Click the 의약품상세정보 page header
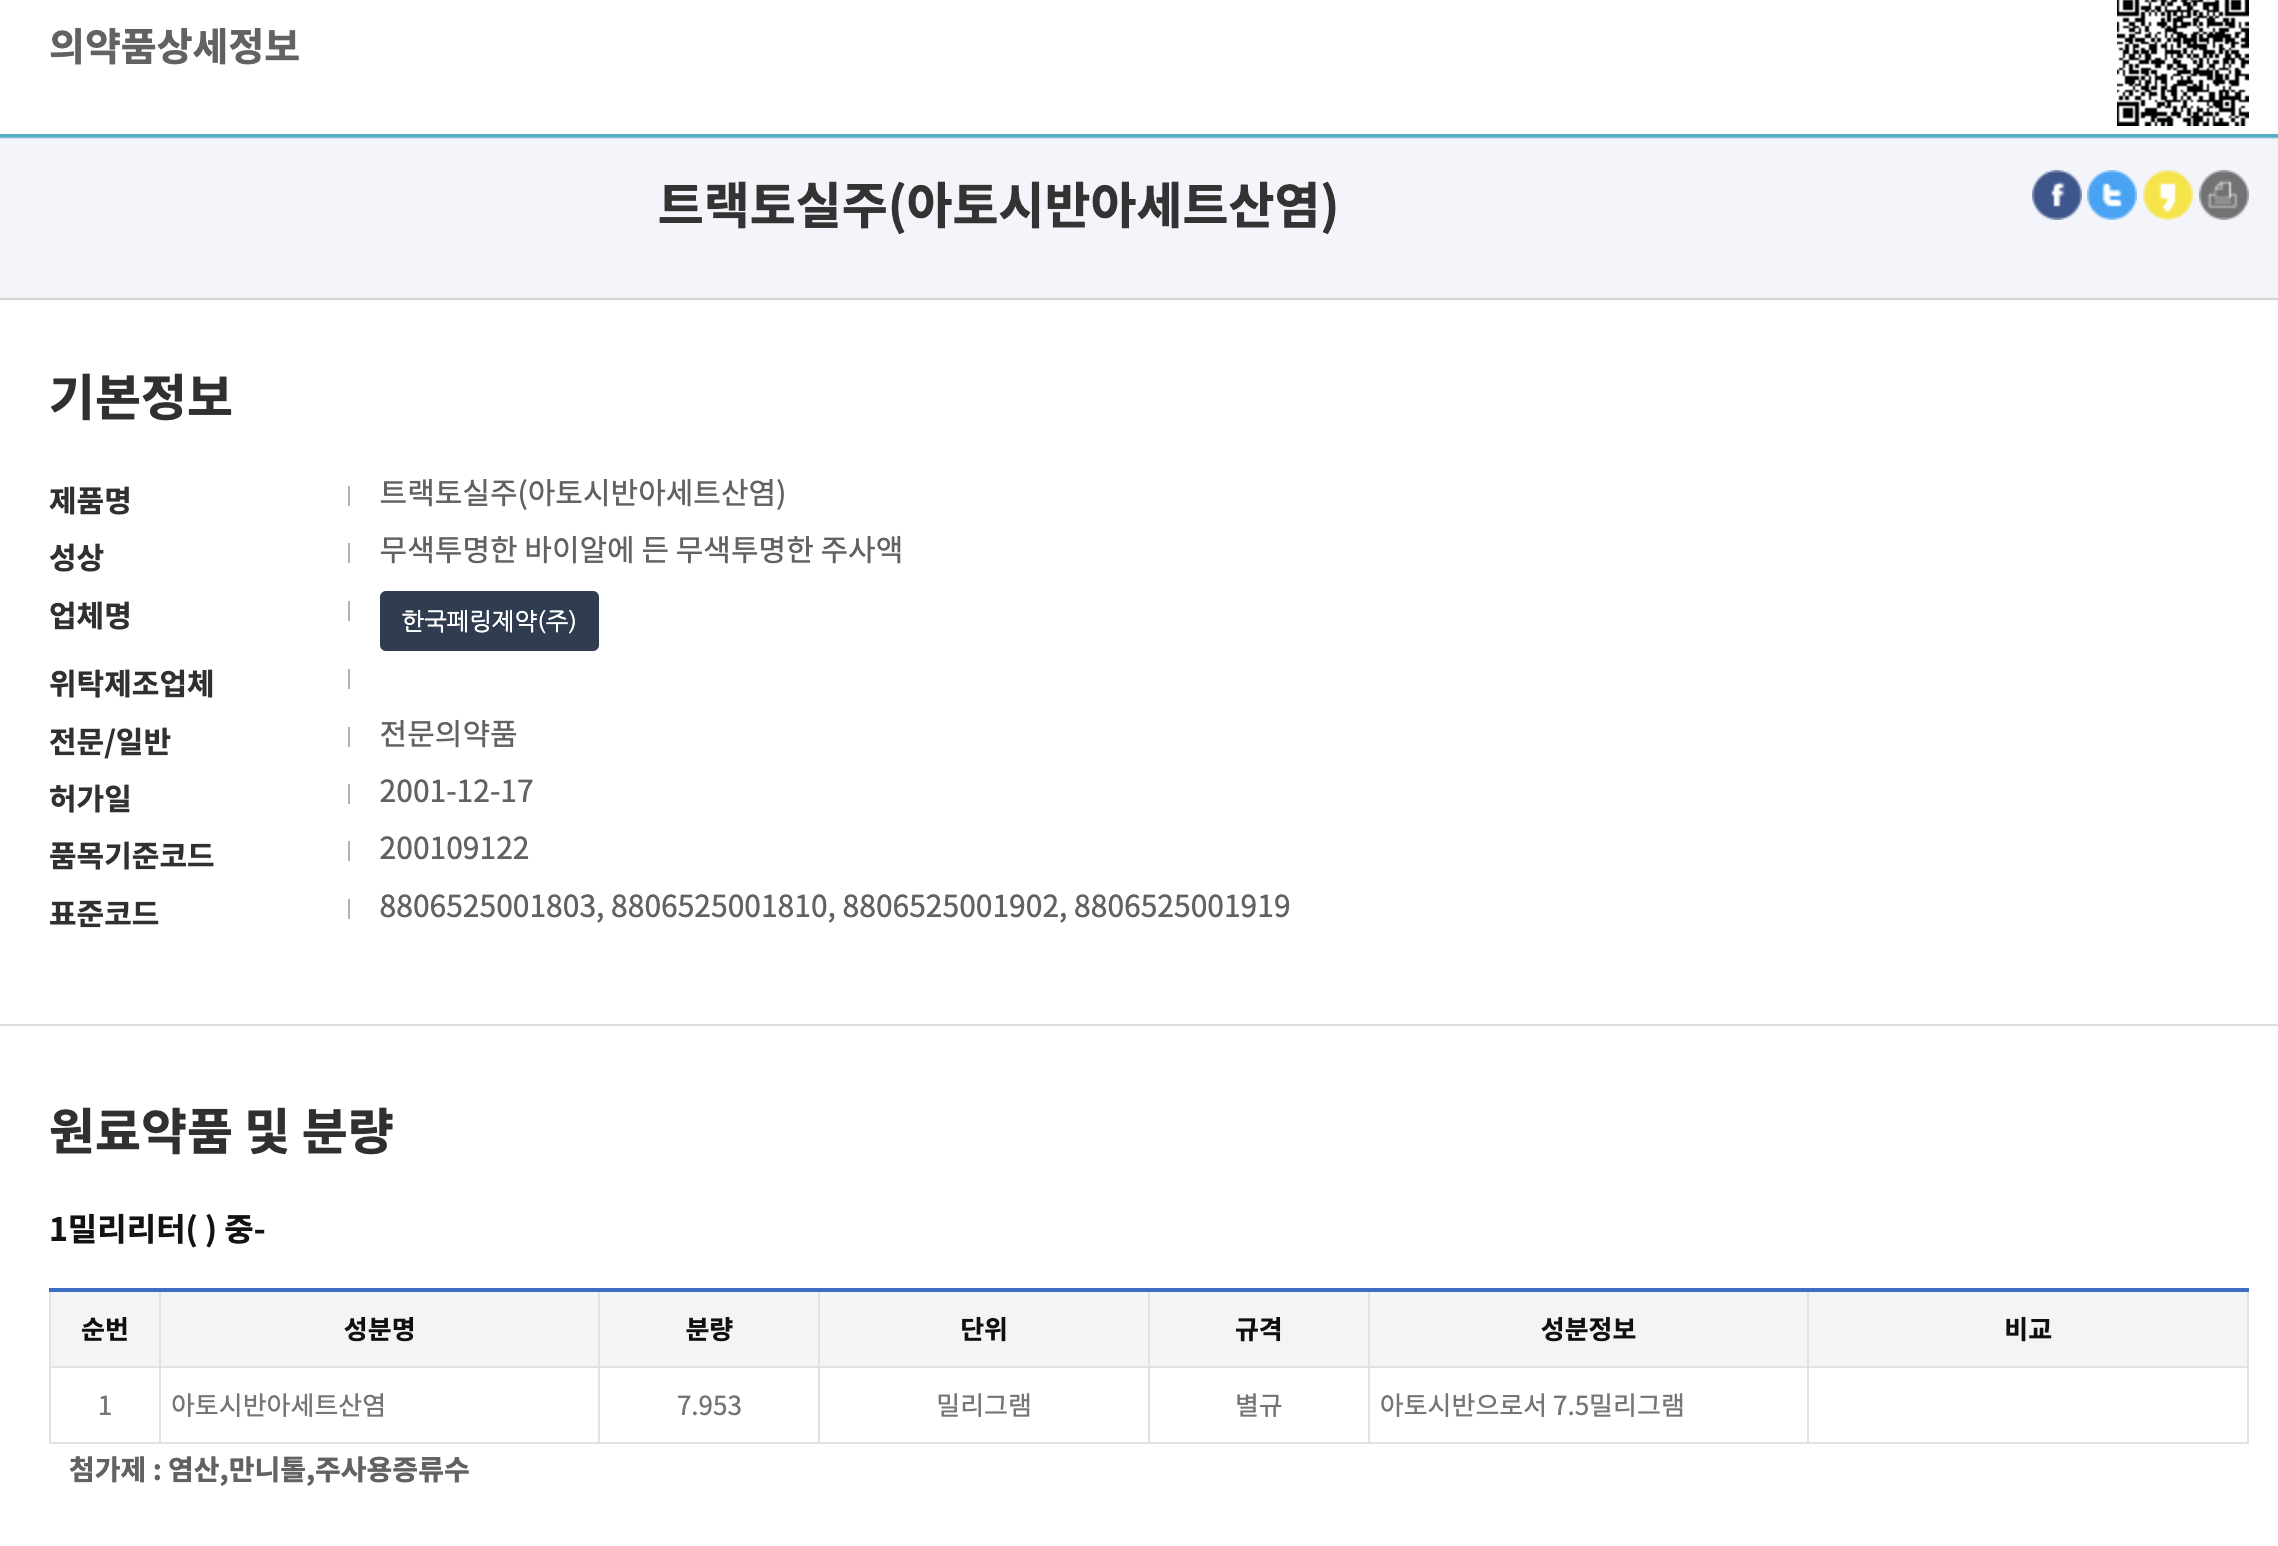 coord(174,46)
